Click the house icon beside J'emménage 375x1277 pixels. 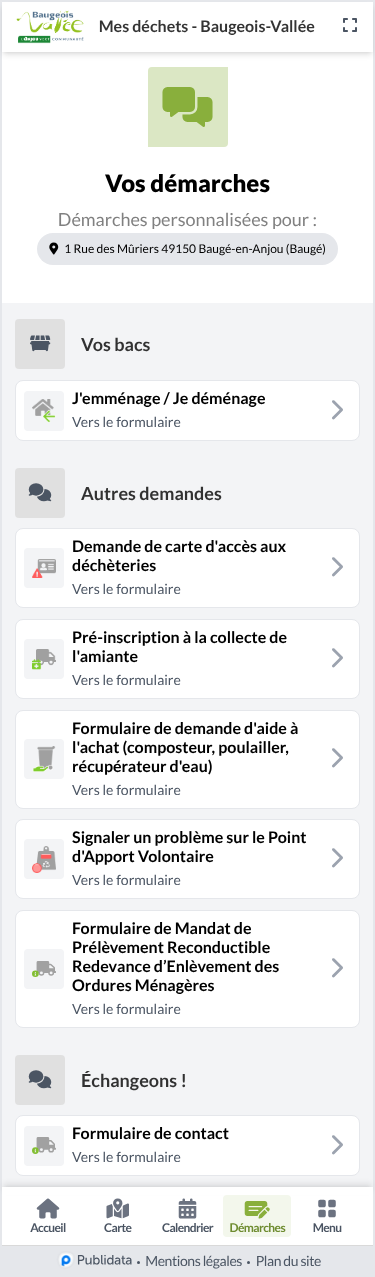(x=44, y=409)
